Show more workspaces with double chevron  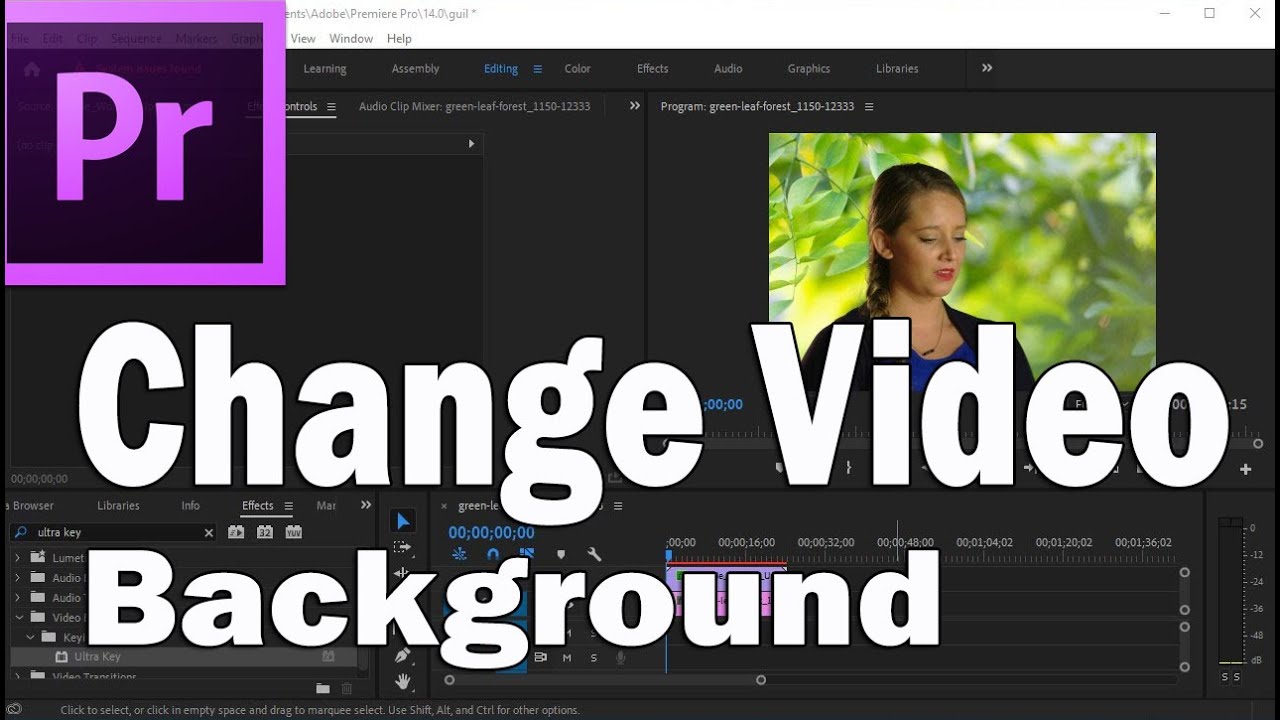(x=987, y=68)
